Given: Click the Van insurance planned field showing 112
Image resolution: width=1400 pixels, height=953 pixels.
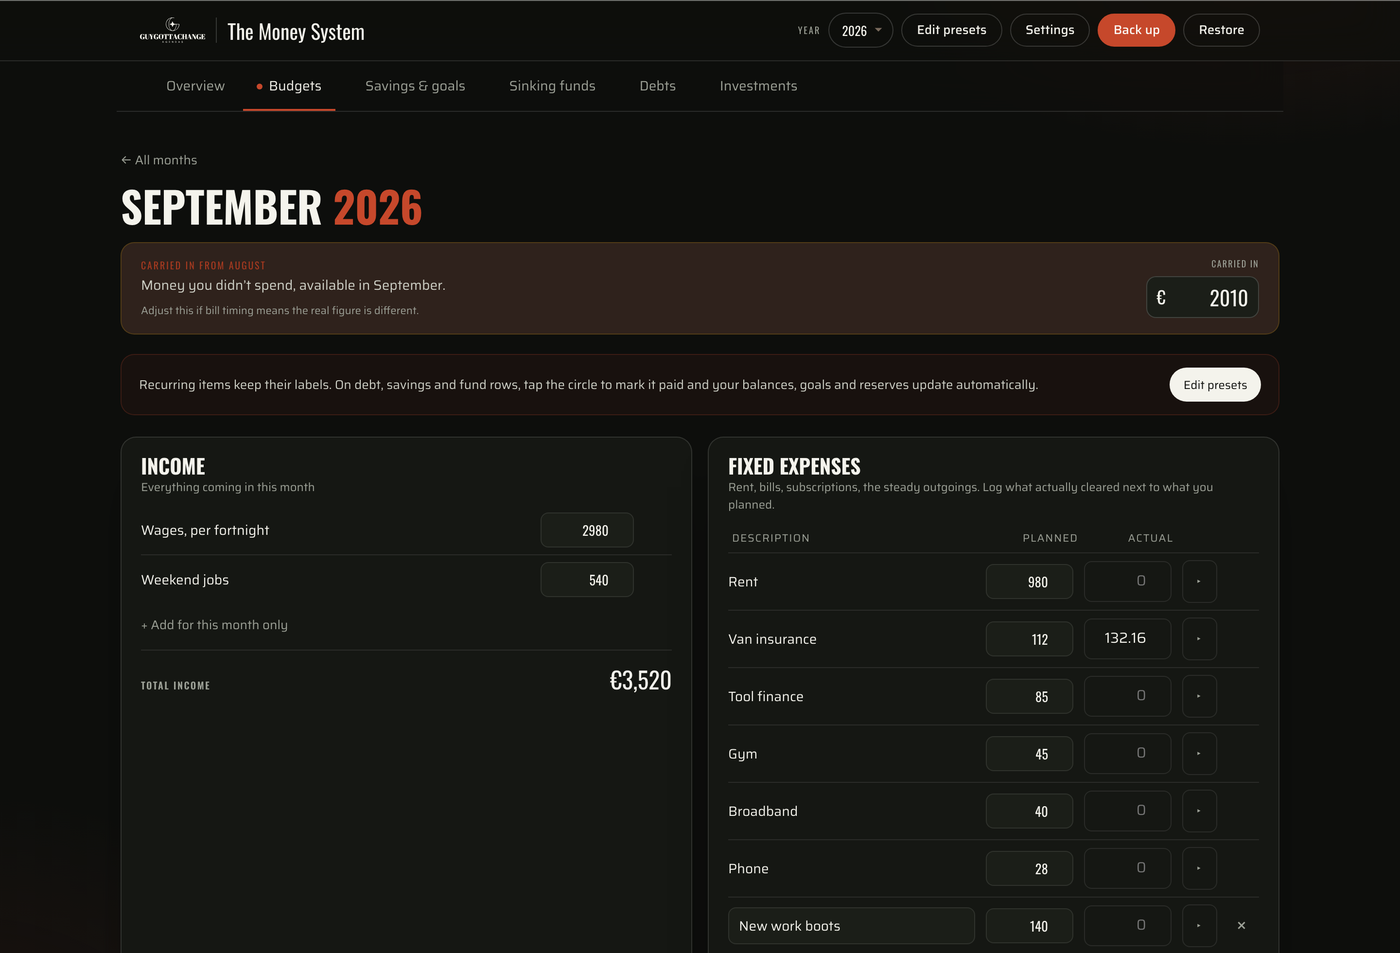Looking at the screenshot, I should tap(1029, 639).
